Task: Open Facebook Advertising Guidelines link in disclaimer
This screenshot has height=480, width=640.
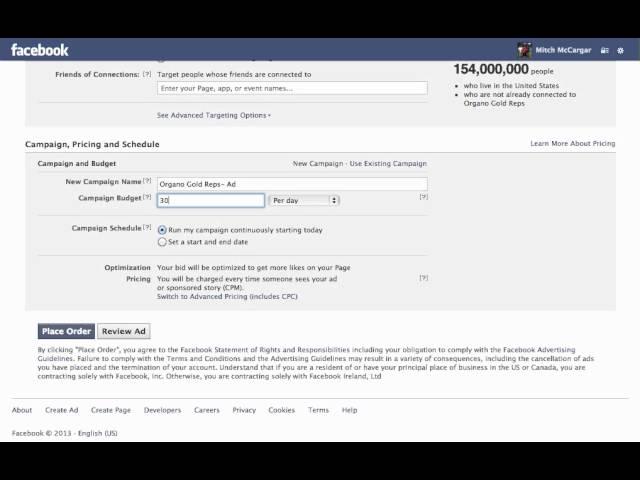Action: [307, 354]
